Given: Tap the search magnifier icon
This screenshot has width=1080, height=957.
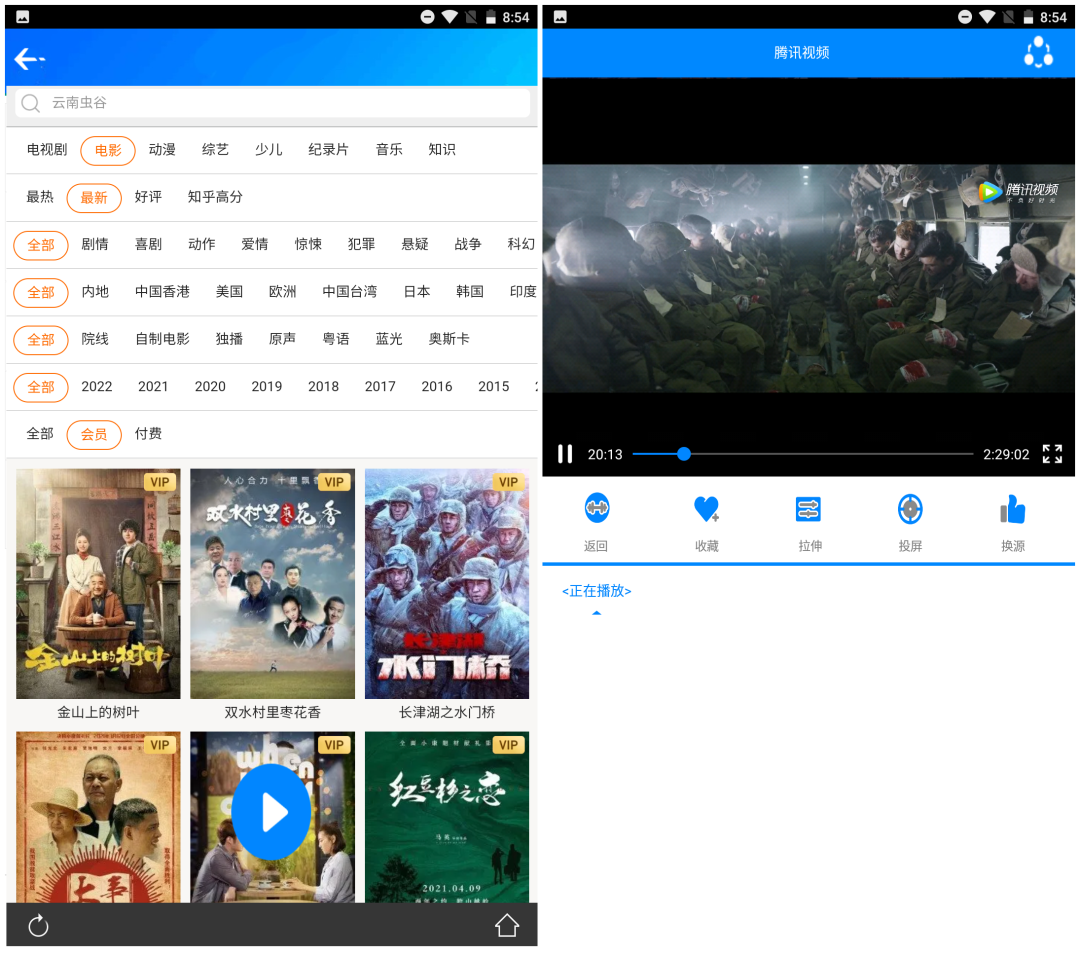Looking at the screenshot, I should pos(30,103).
